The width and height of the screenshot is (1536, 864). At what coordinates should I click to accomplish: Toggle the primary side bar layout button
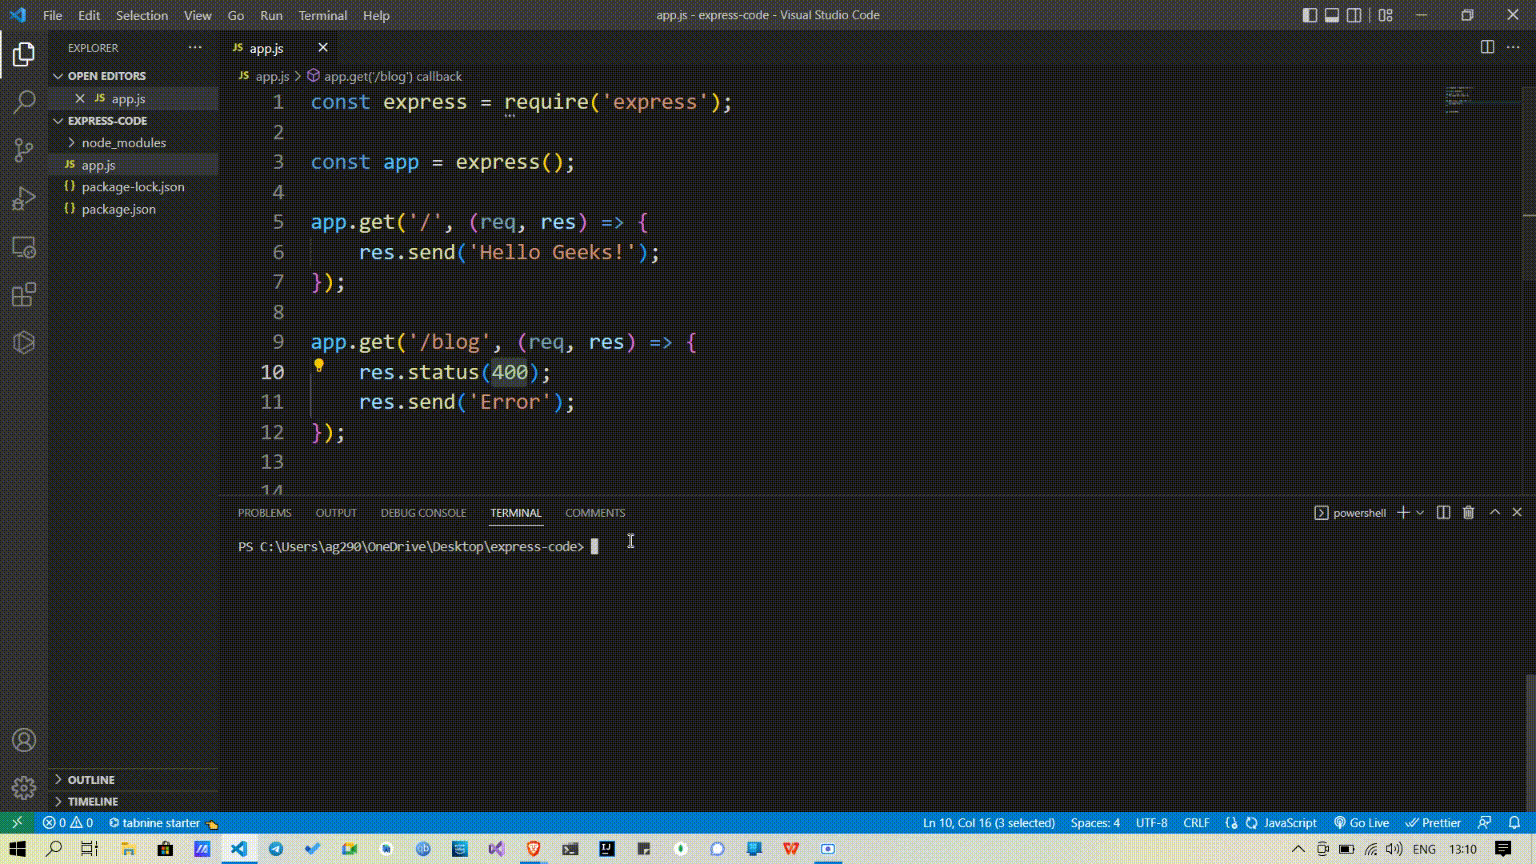(1310, 15)
